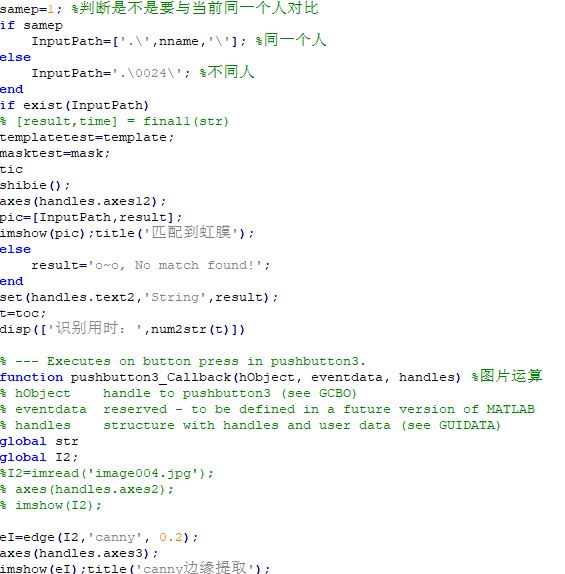Click the InputPath '.\0024\' line
The image size is (565, 574).
(x=143, y=72)
